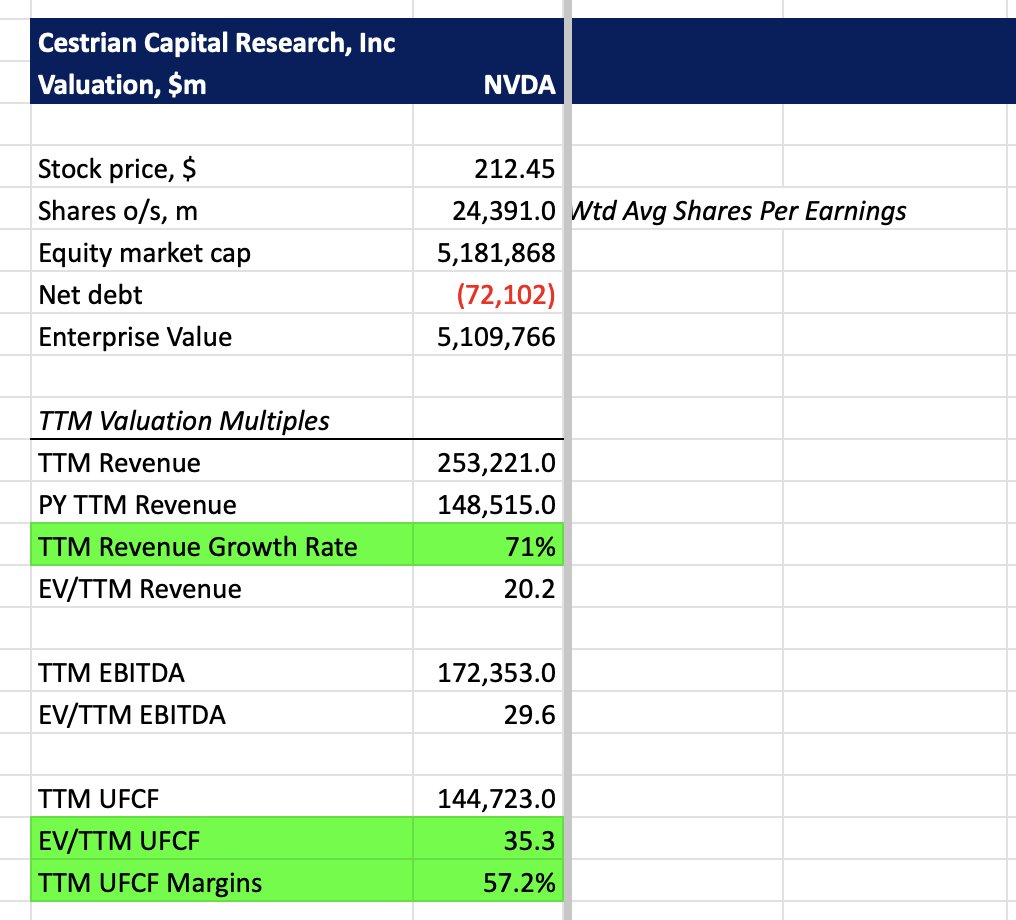Screen dimensions: 1016x920
Task: Click the 'Stock price, $' label cell
Action: (222, 168)
